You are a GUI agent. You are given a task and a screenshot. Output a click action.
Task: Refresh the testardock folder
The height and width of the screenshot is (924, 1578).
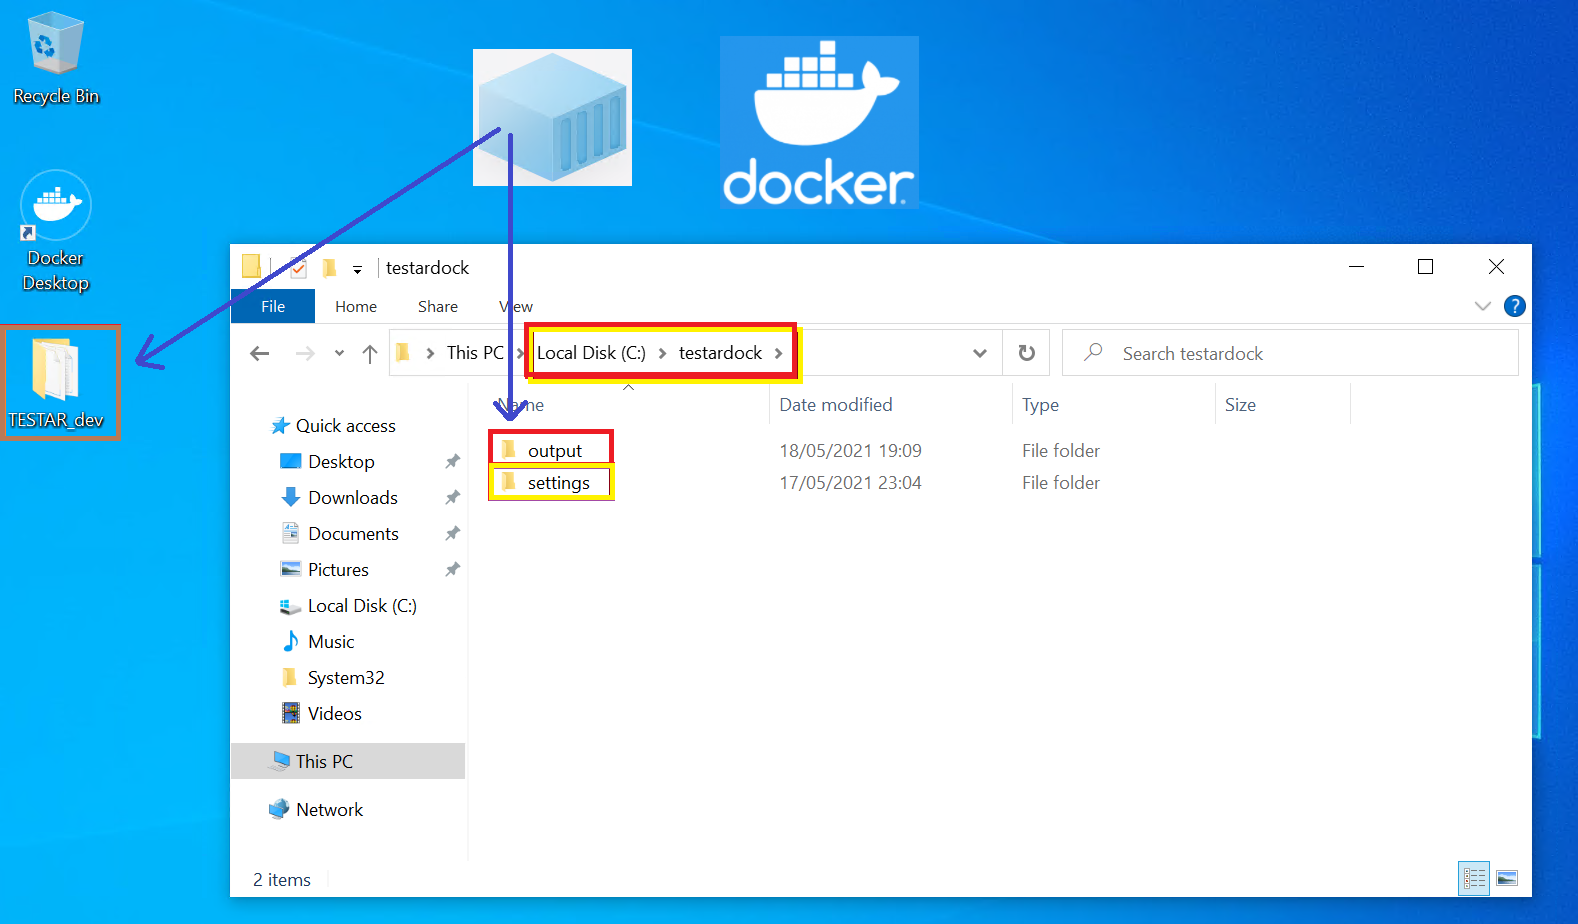[x=1026, y=353]
